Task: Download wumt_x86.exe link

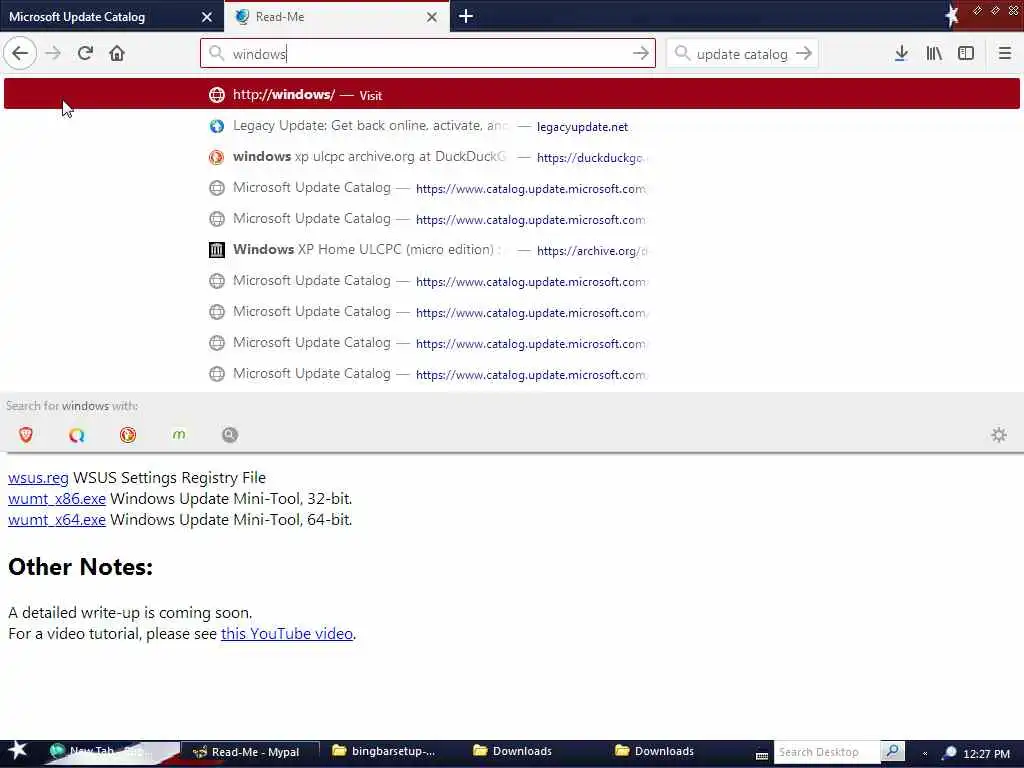Action: click(57, 499)
